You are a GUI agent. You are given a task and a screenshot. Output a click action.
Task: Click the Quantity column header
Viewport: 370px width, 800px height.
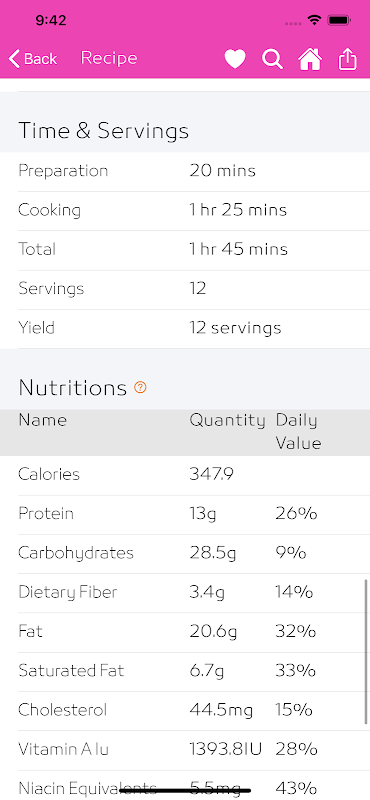(228, 420)
